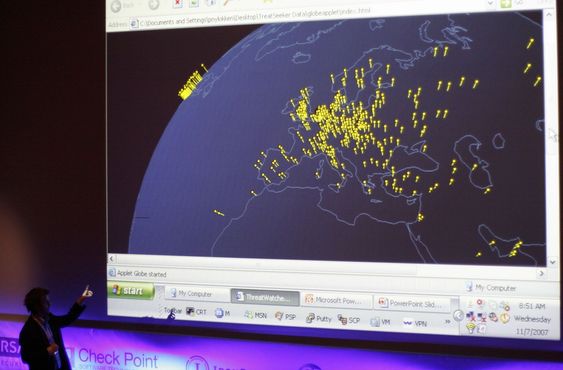Launch Putty from the quick launch toolbar
This screenshot has height=370, width=563.
tap(318, 318)
